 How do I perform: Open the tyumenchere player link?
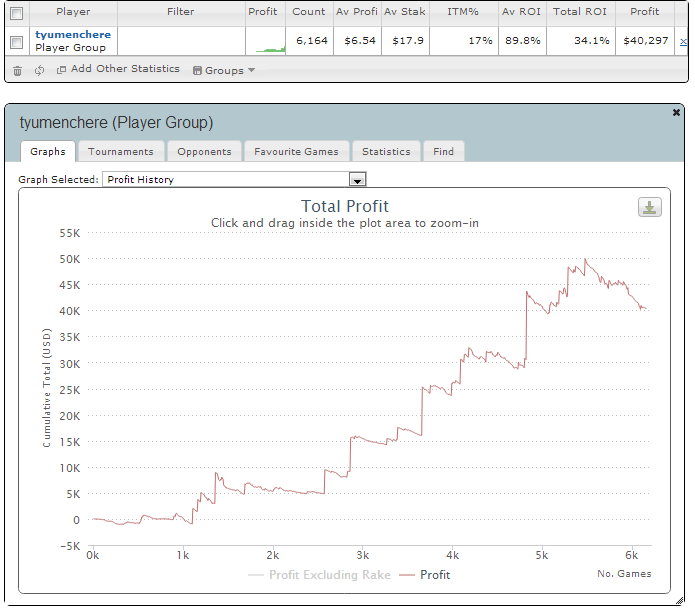tap(73, 34)
